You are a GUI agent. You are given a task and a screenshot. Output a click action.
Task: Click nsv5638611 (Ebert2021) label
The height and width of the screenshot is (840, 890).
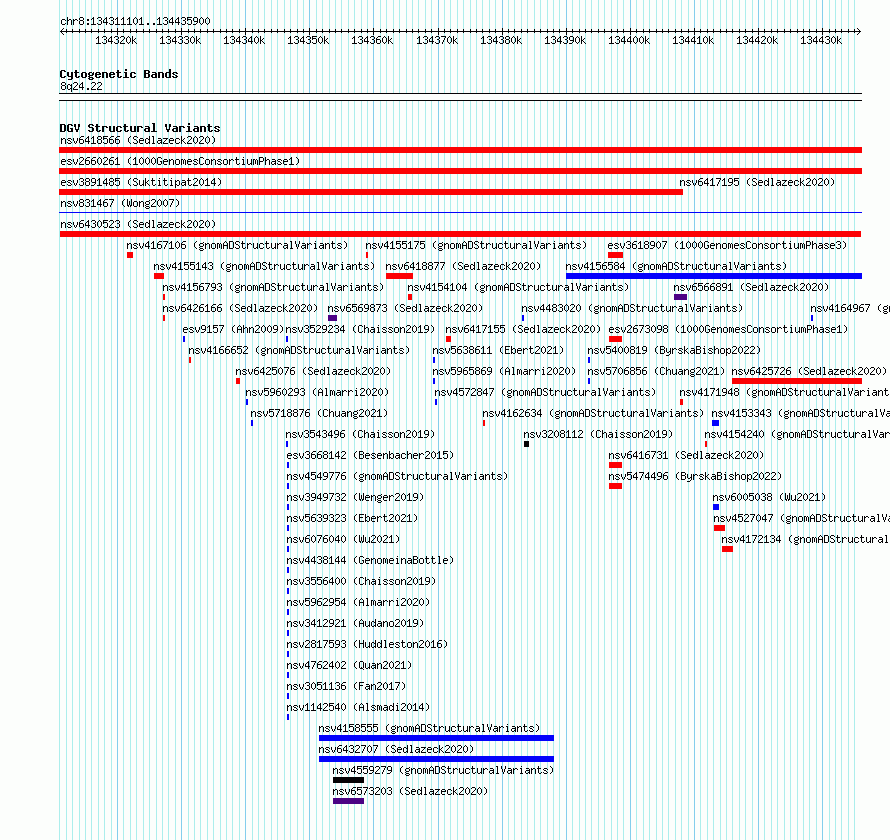pos(498,350)
